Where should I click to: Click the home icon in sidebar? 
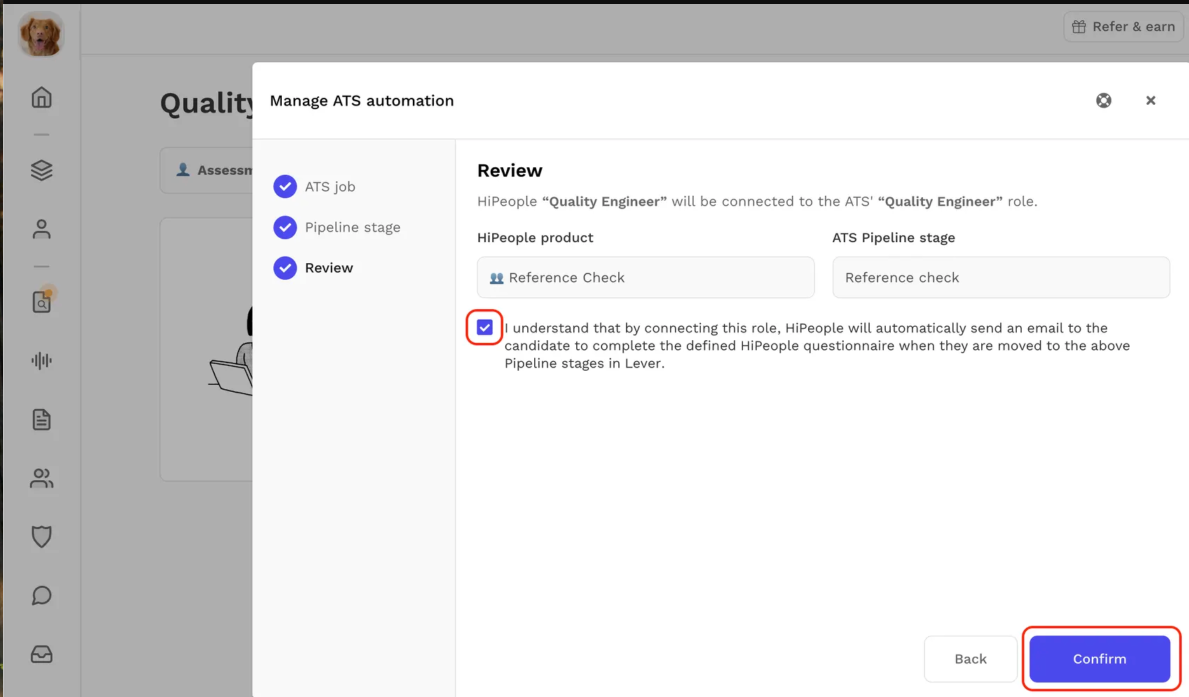[x=41, y=97]
